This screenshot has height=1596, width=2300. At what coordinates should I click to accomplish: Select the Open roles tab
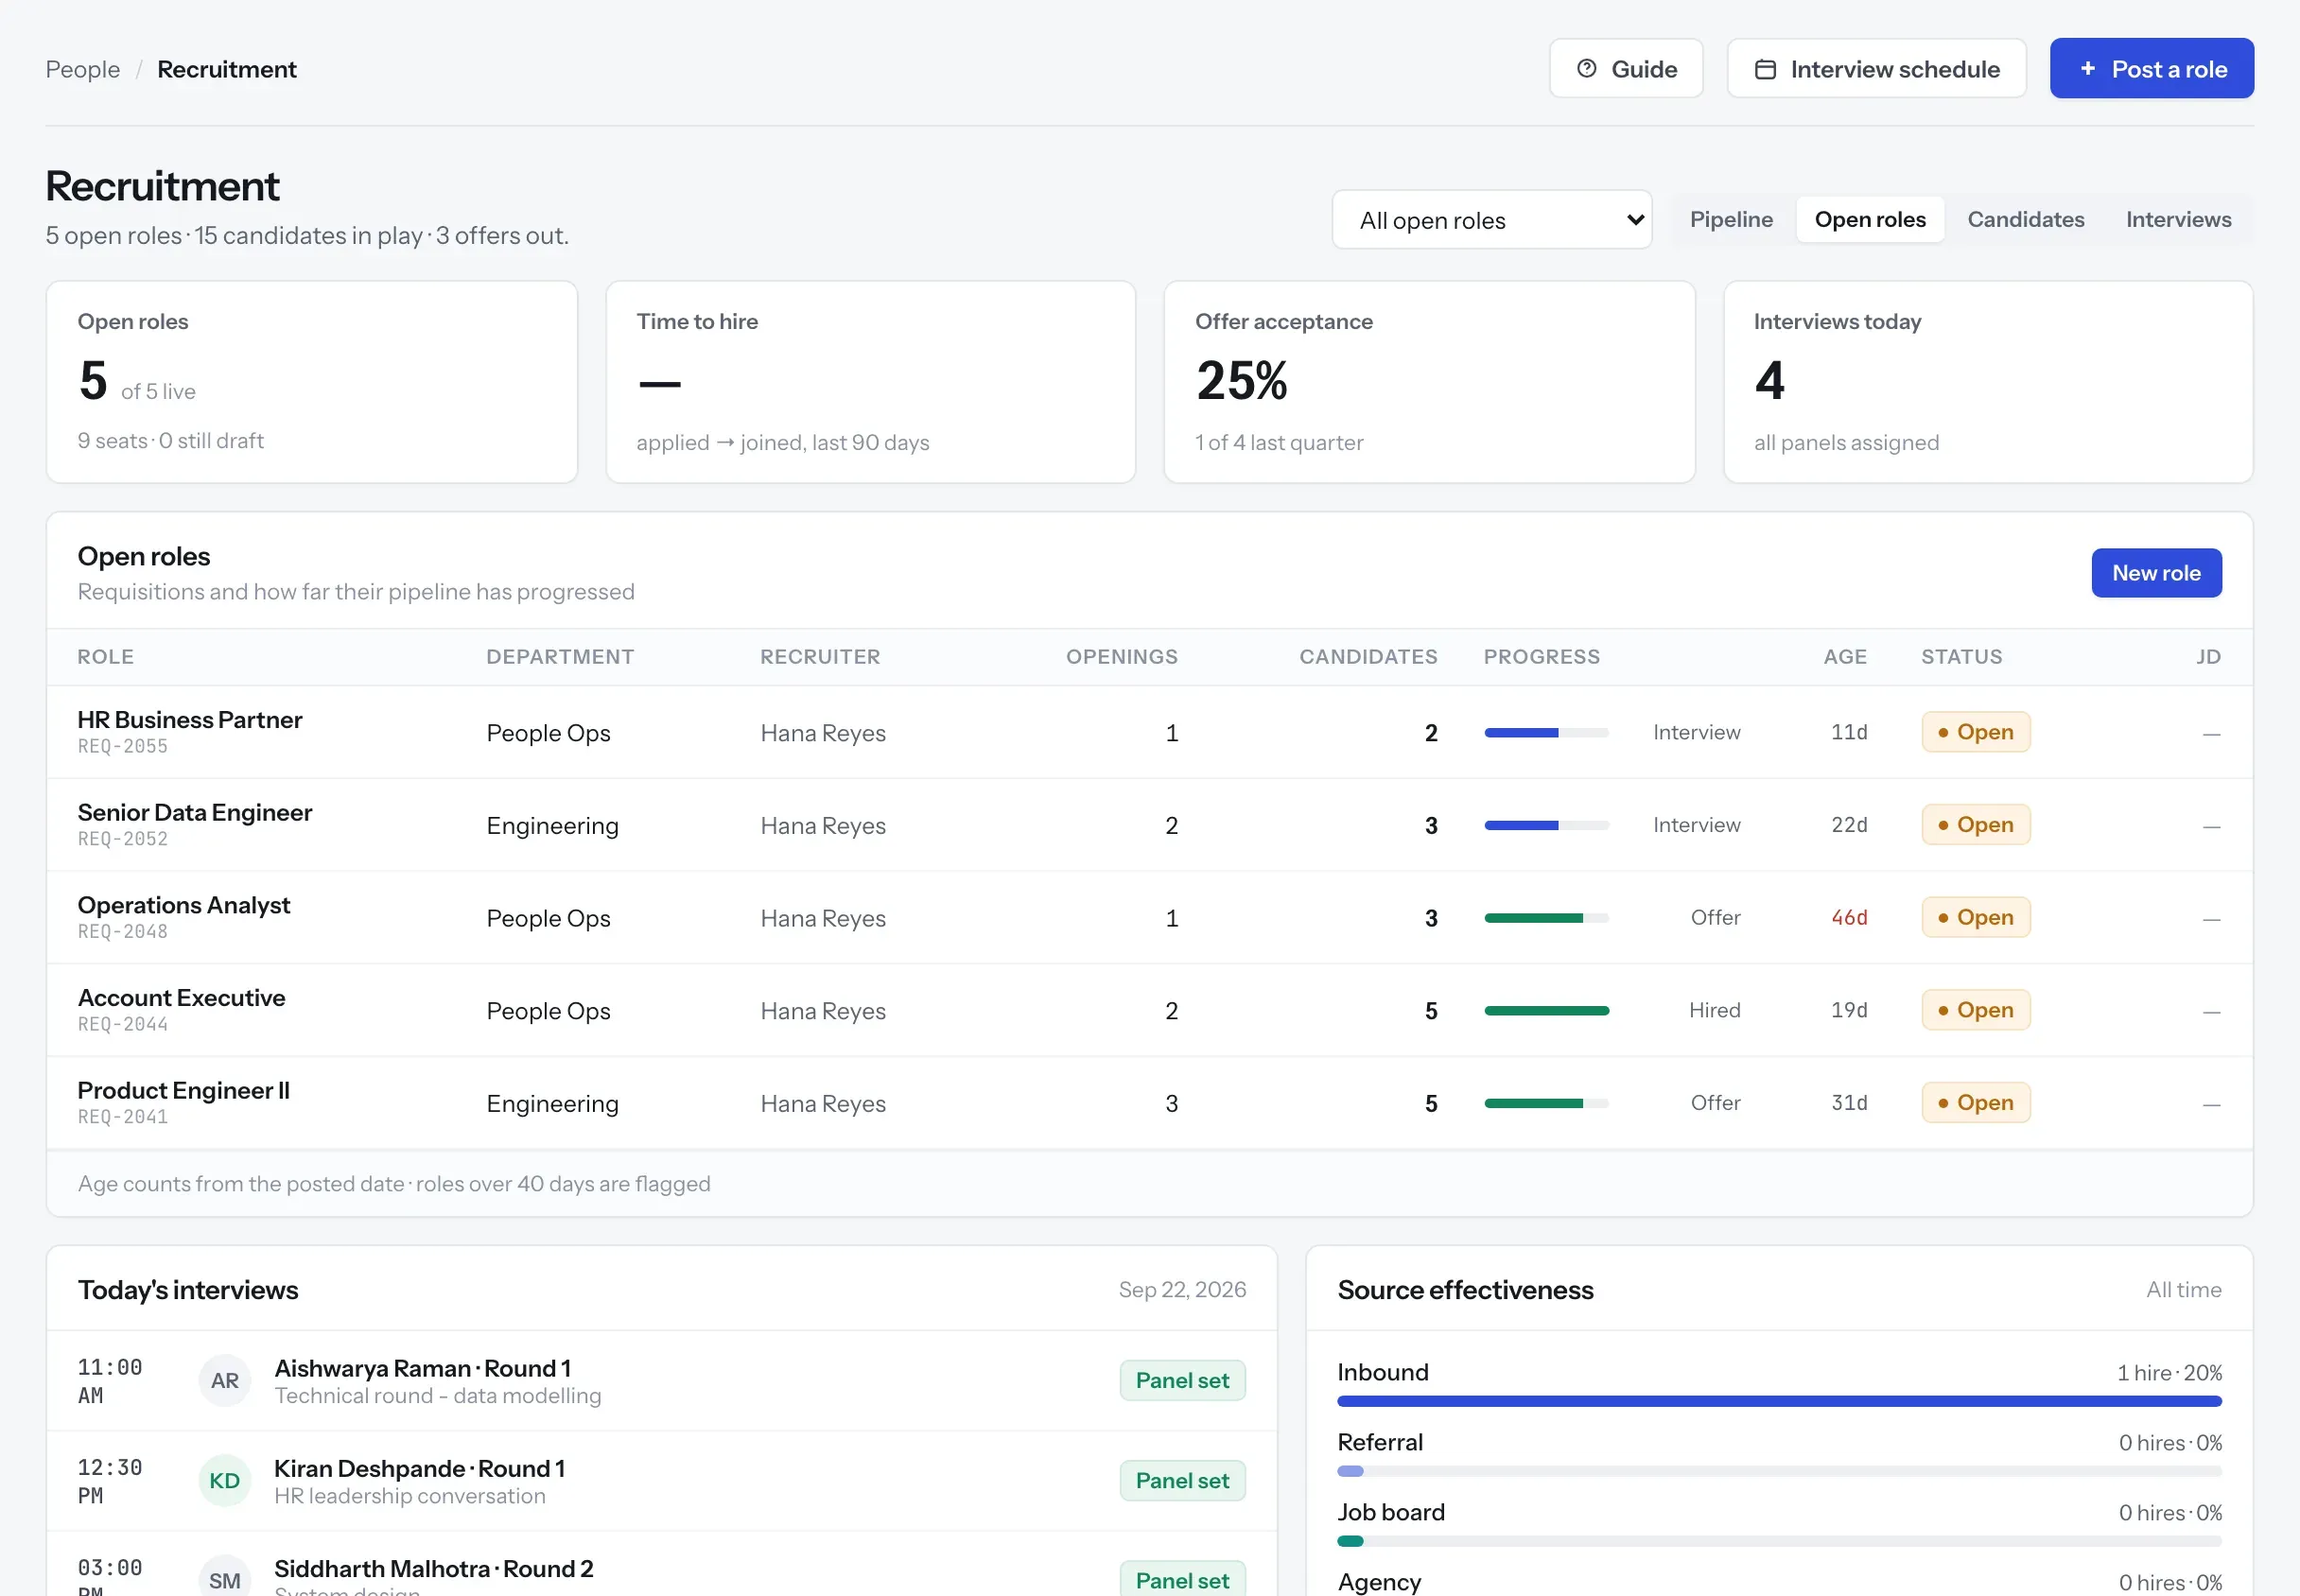(x=1869, y=219)
